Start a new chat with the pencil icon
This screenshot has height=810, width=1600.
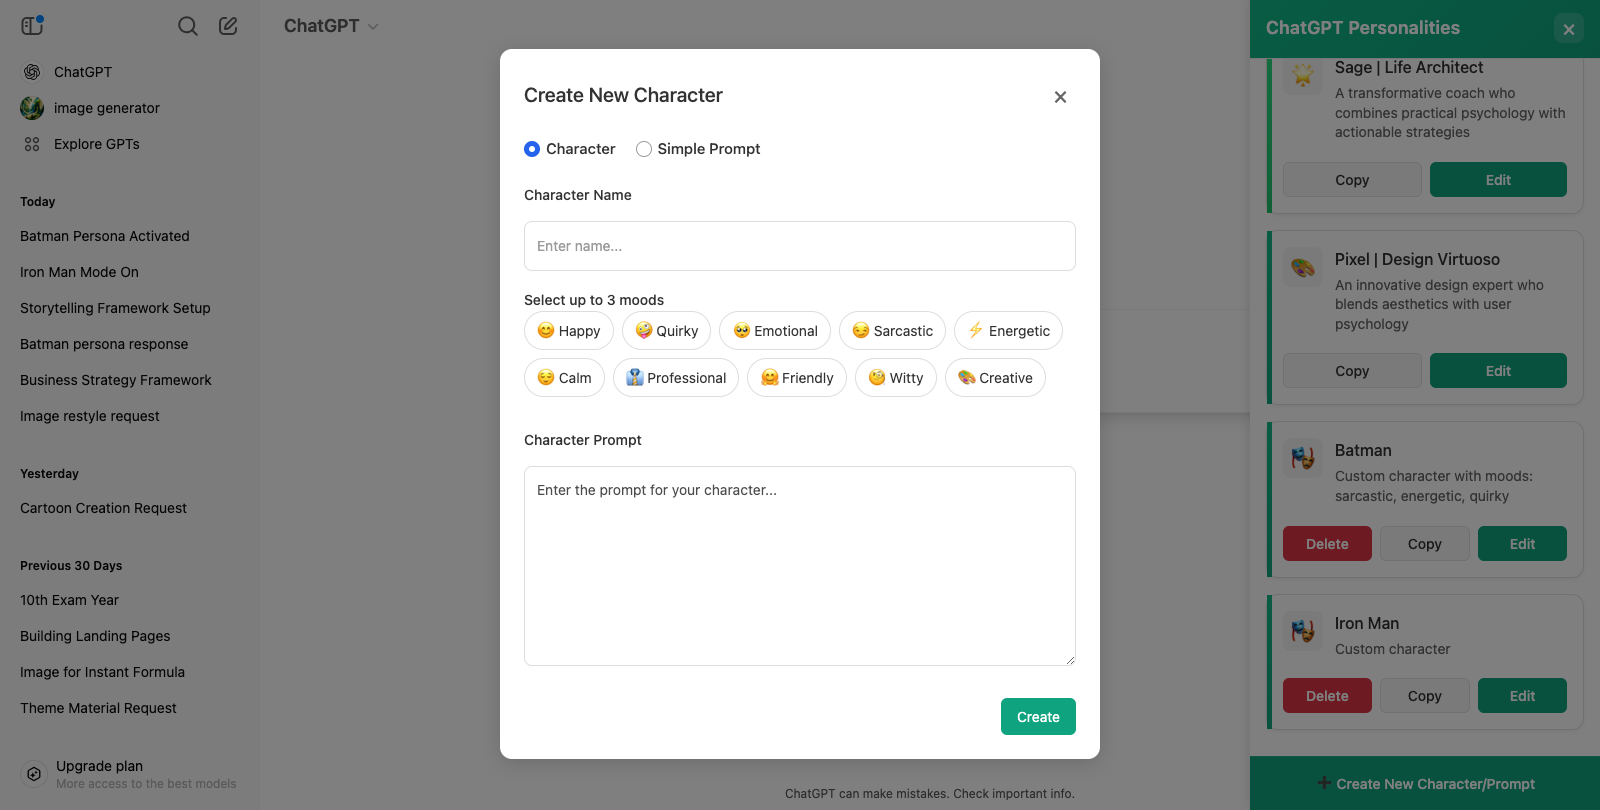[x=228, y=26]
